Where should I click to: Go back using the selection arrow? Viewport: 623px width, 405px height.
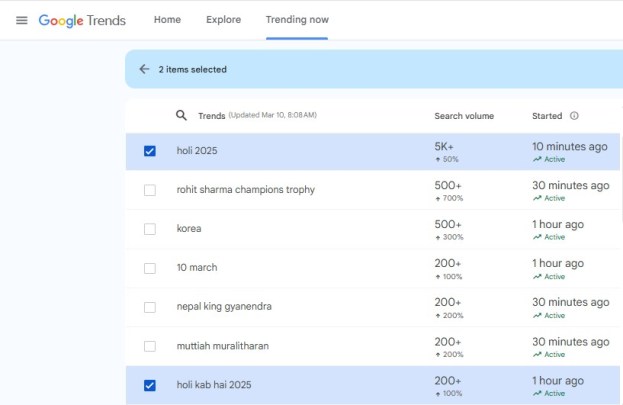pos(144,69)
